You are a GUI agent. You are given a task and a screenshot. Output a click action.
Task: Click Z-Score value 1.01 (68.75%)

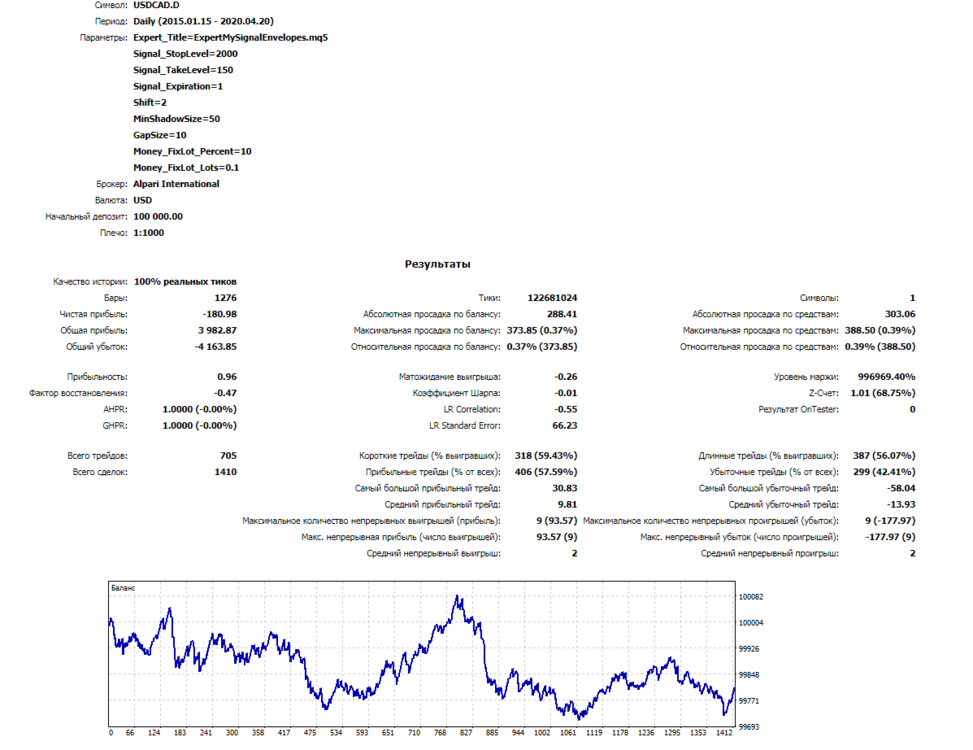882,393
